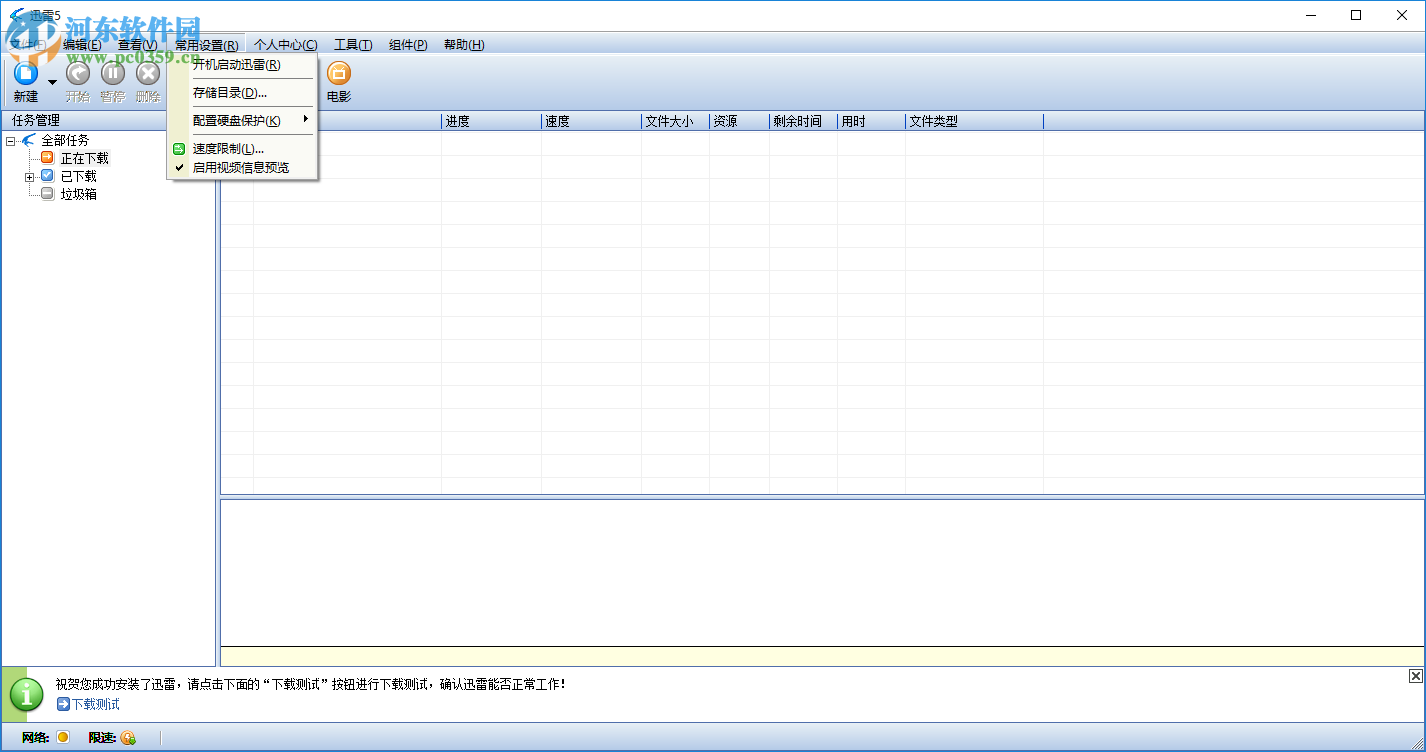
Task: Close the info tip bar
Action: 1416,676
